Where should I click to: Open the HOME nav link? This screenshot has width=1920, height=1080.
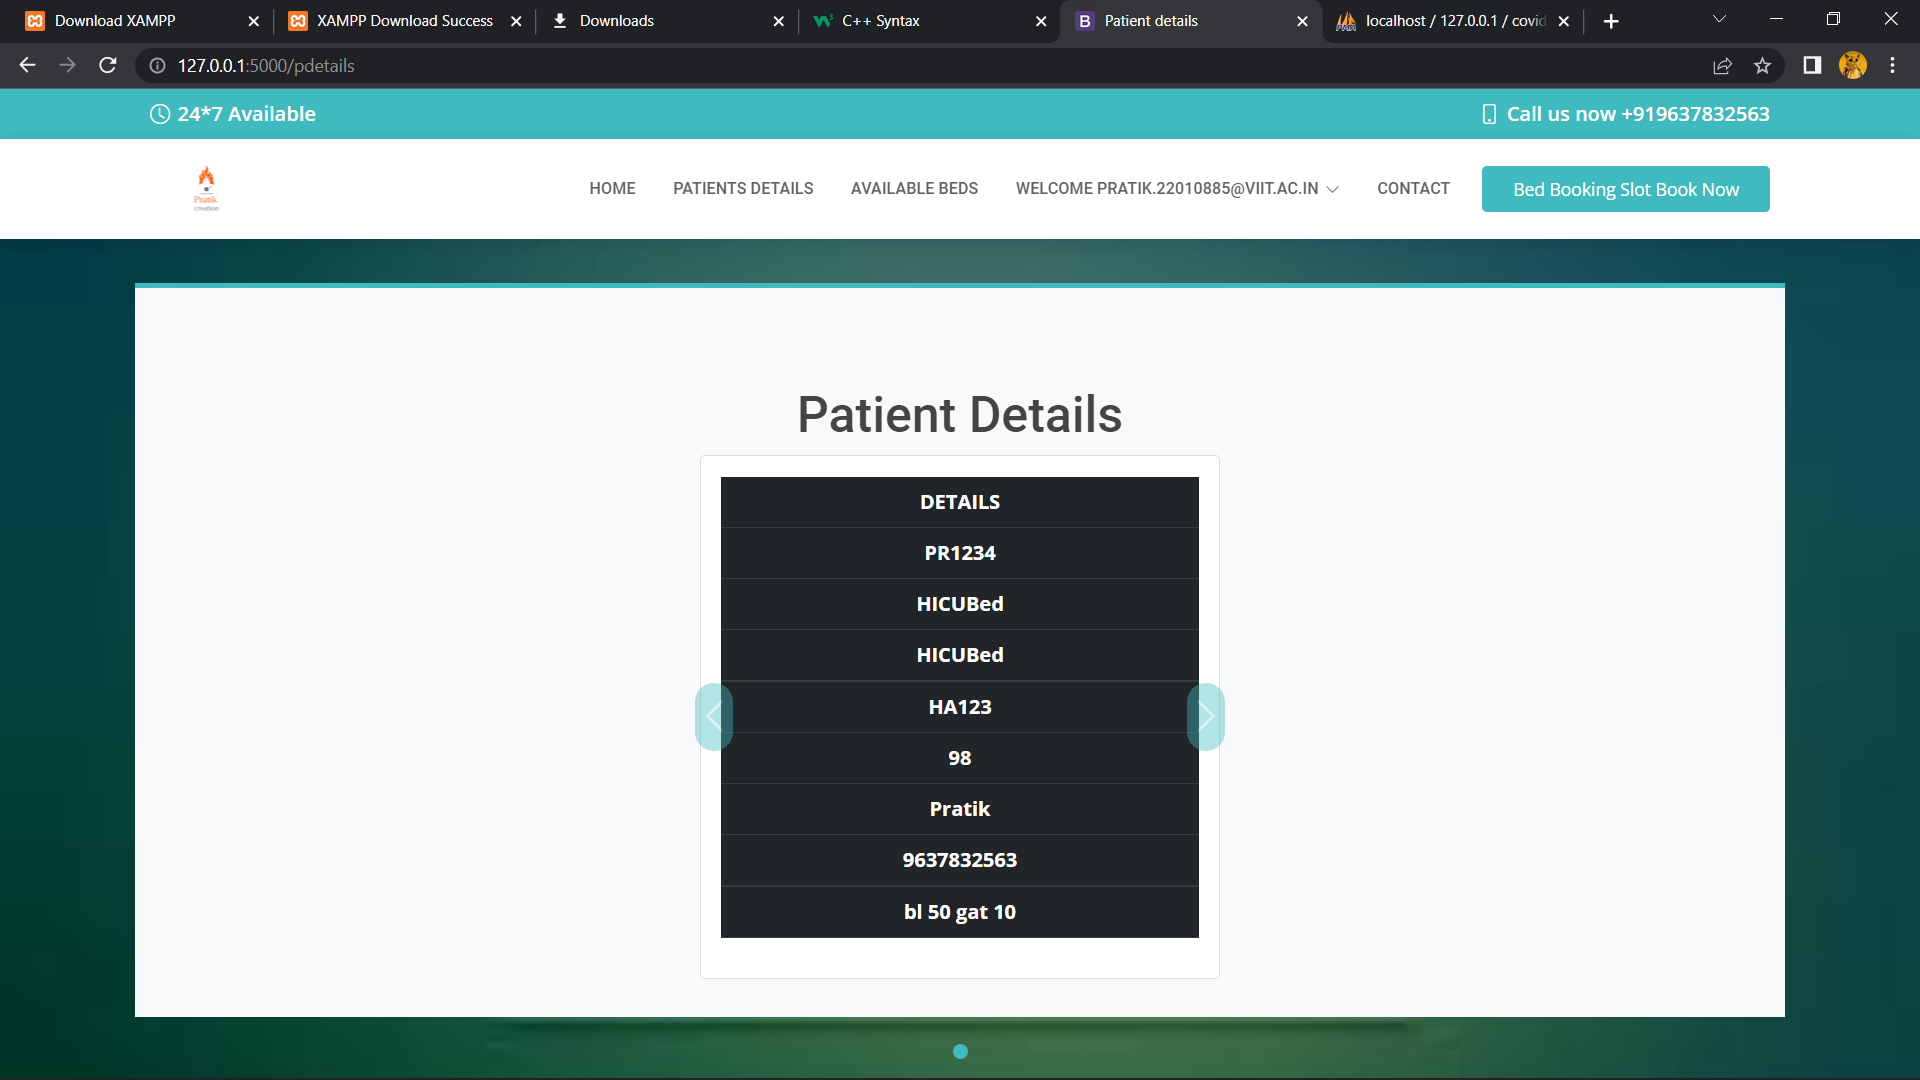[612, 188]
